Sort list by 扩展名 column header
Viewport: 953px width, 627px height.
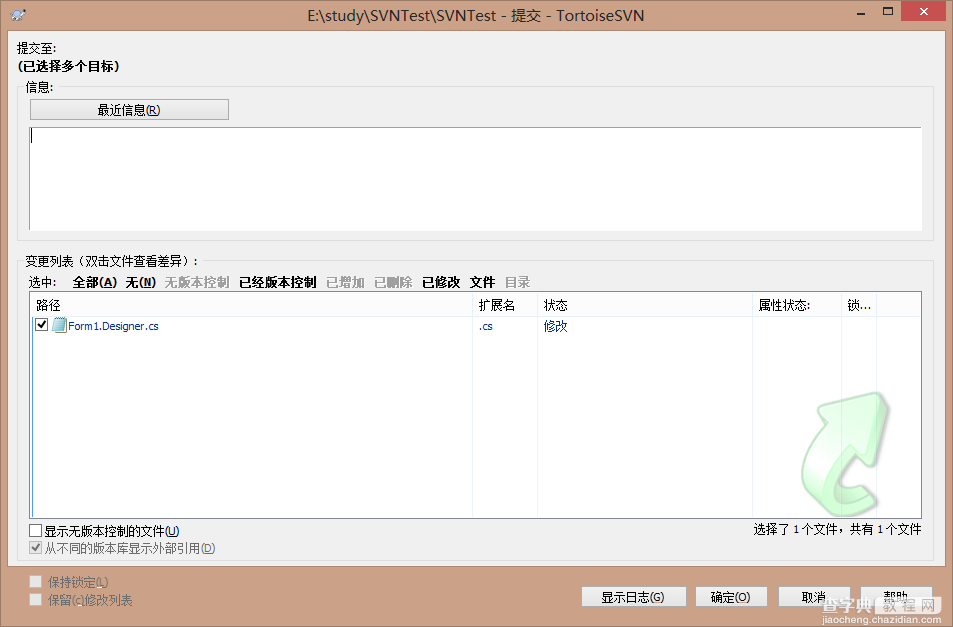pyautogui.click(x=505, y=305)
